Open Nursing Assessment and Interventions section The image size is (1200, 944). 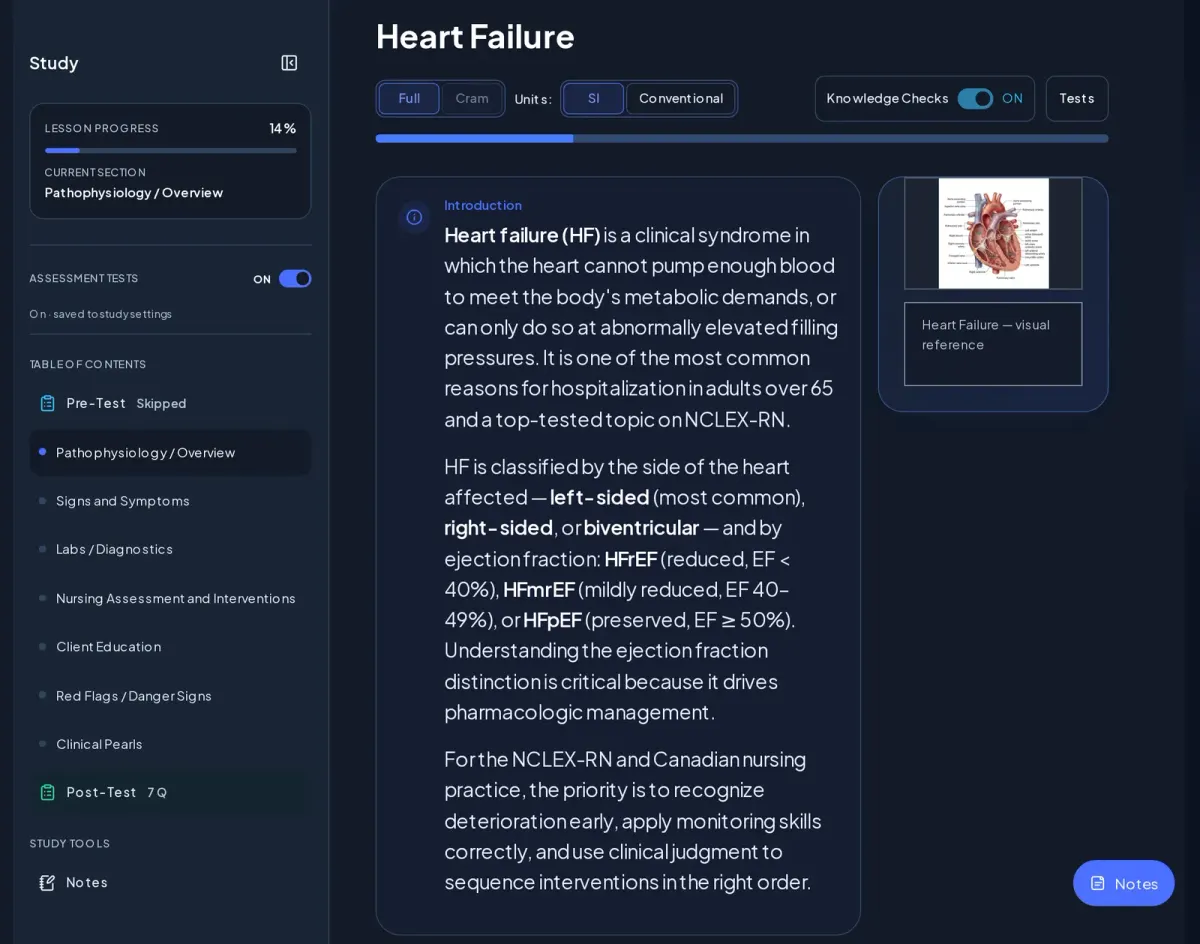pyautogui.click(x=170, y=598)
